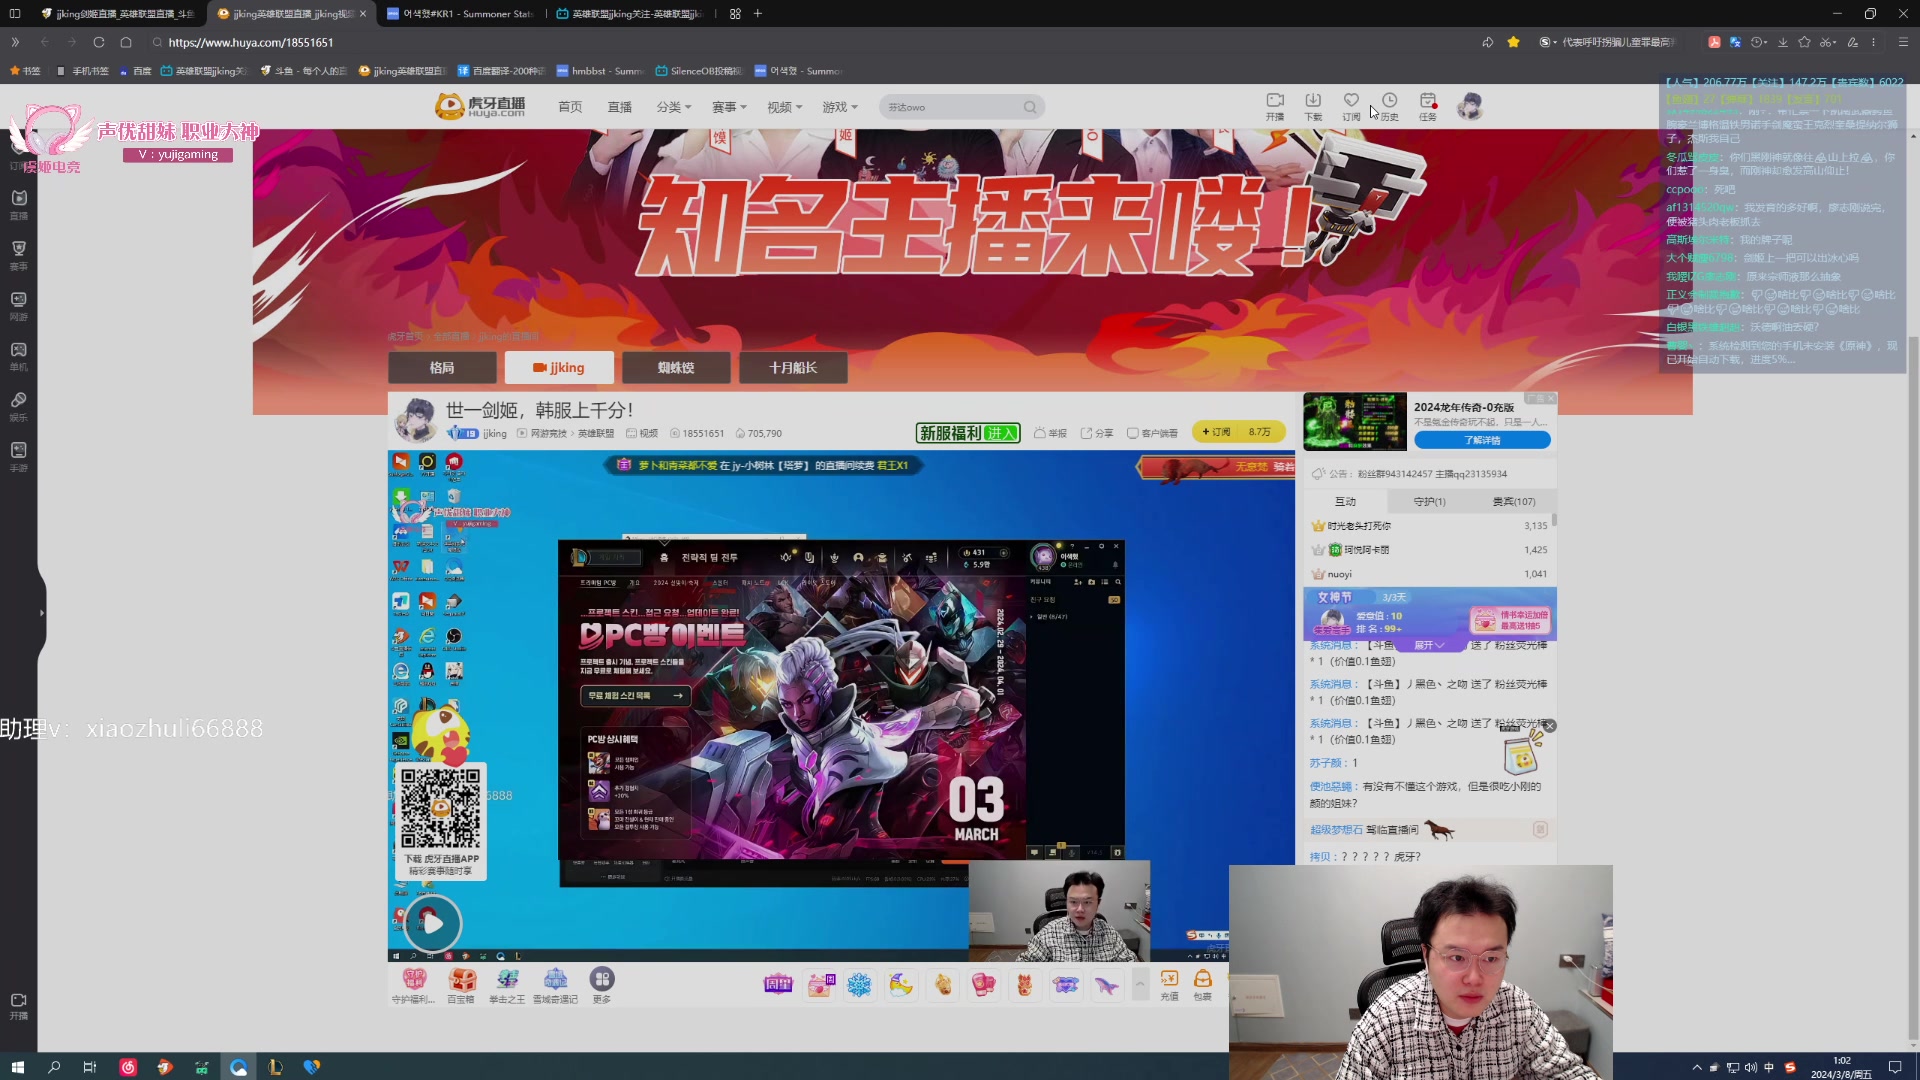The height and width of the screenshot is (1080, 1920).
Task: Select the jjking streamer tab
Action: tap(559, 368)
